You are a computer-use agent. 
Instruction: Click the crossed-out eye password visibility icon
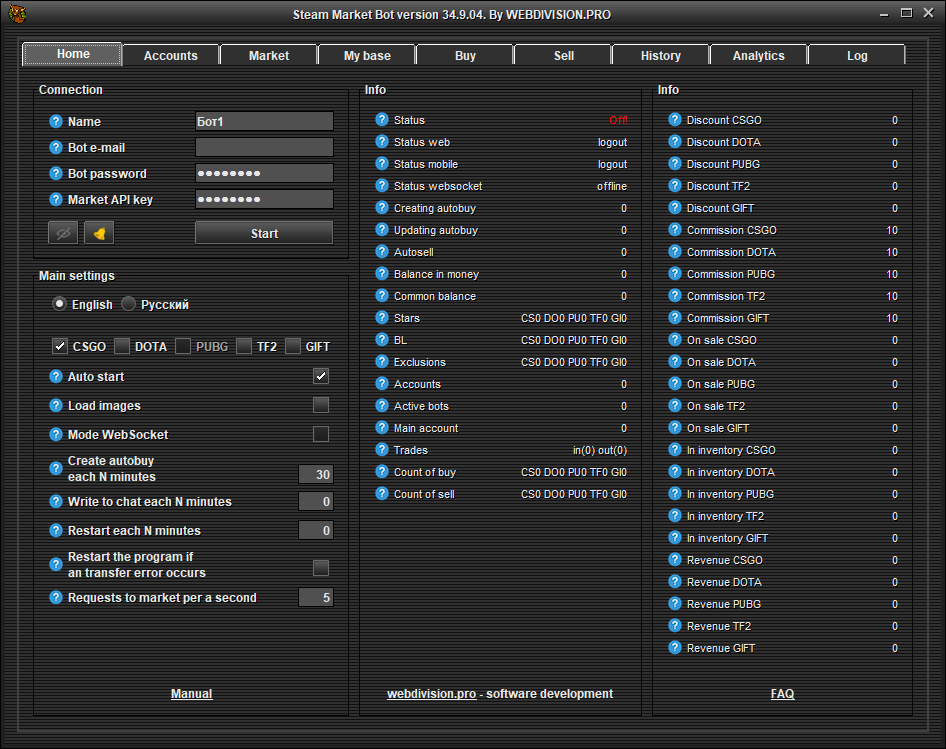click(63, 233)
